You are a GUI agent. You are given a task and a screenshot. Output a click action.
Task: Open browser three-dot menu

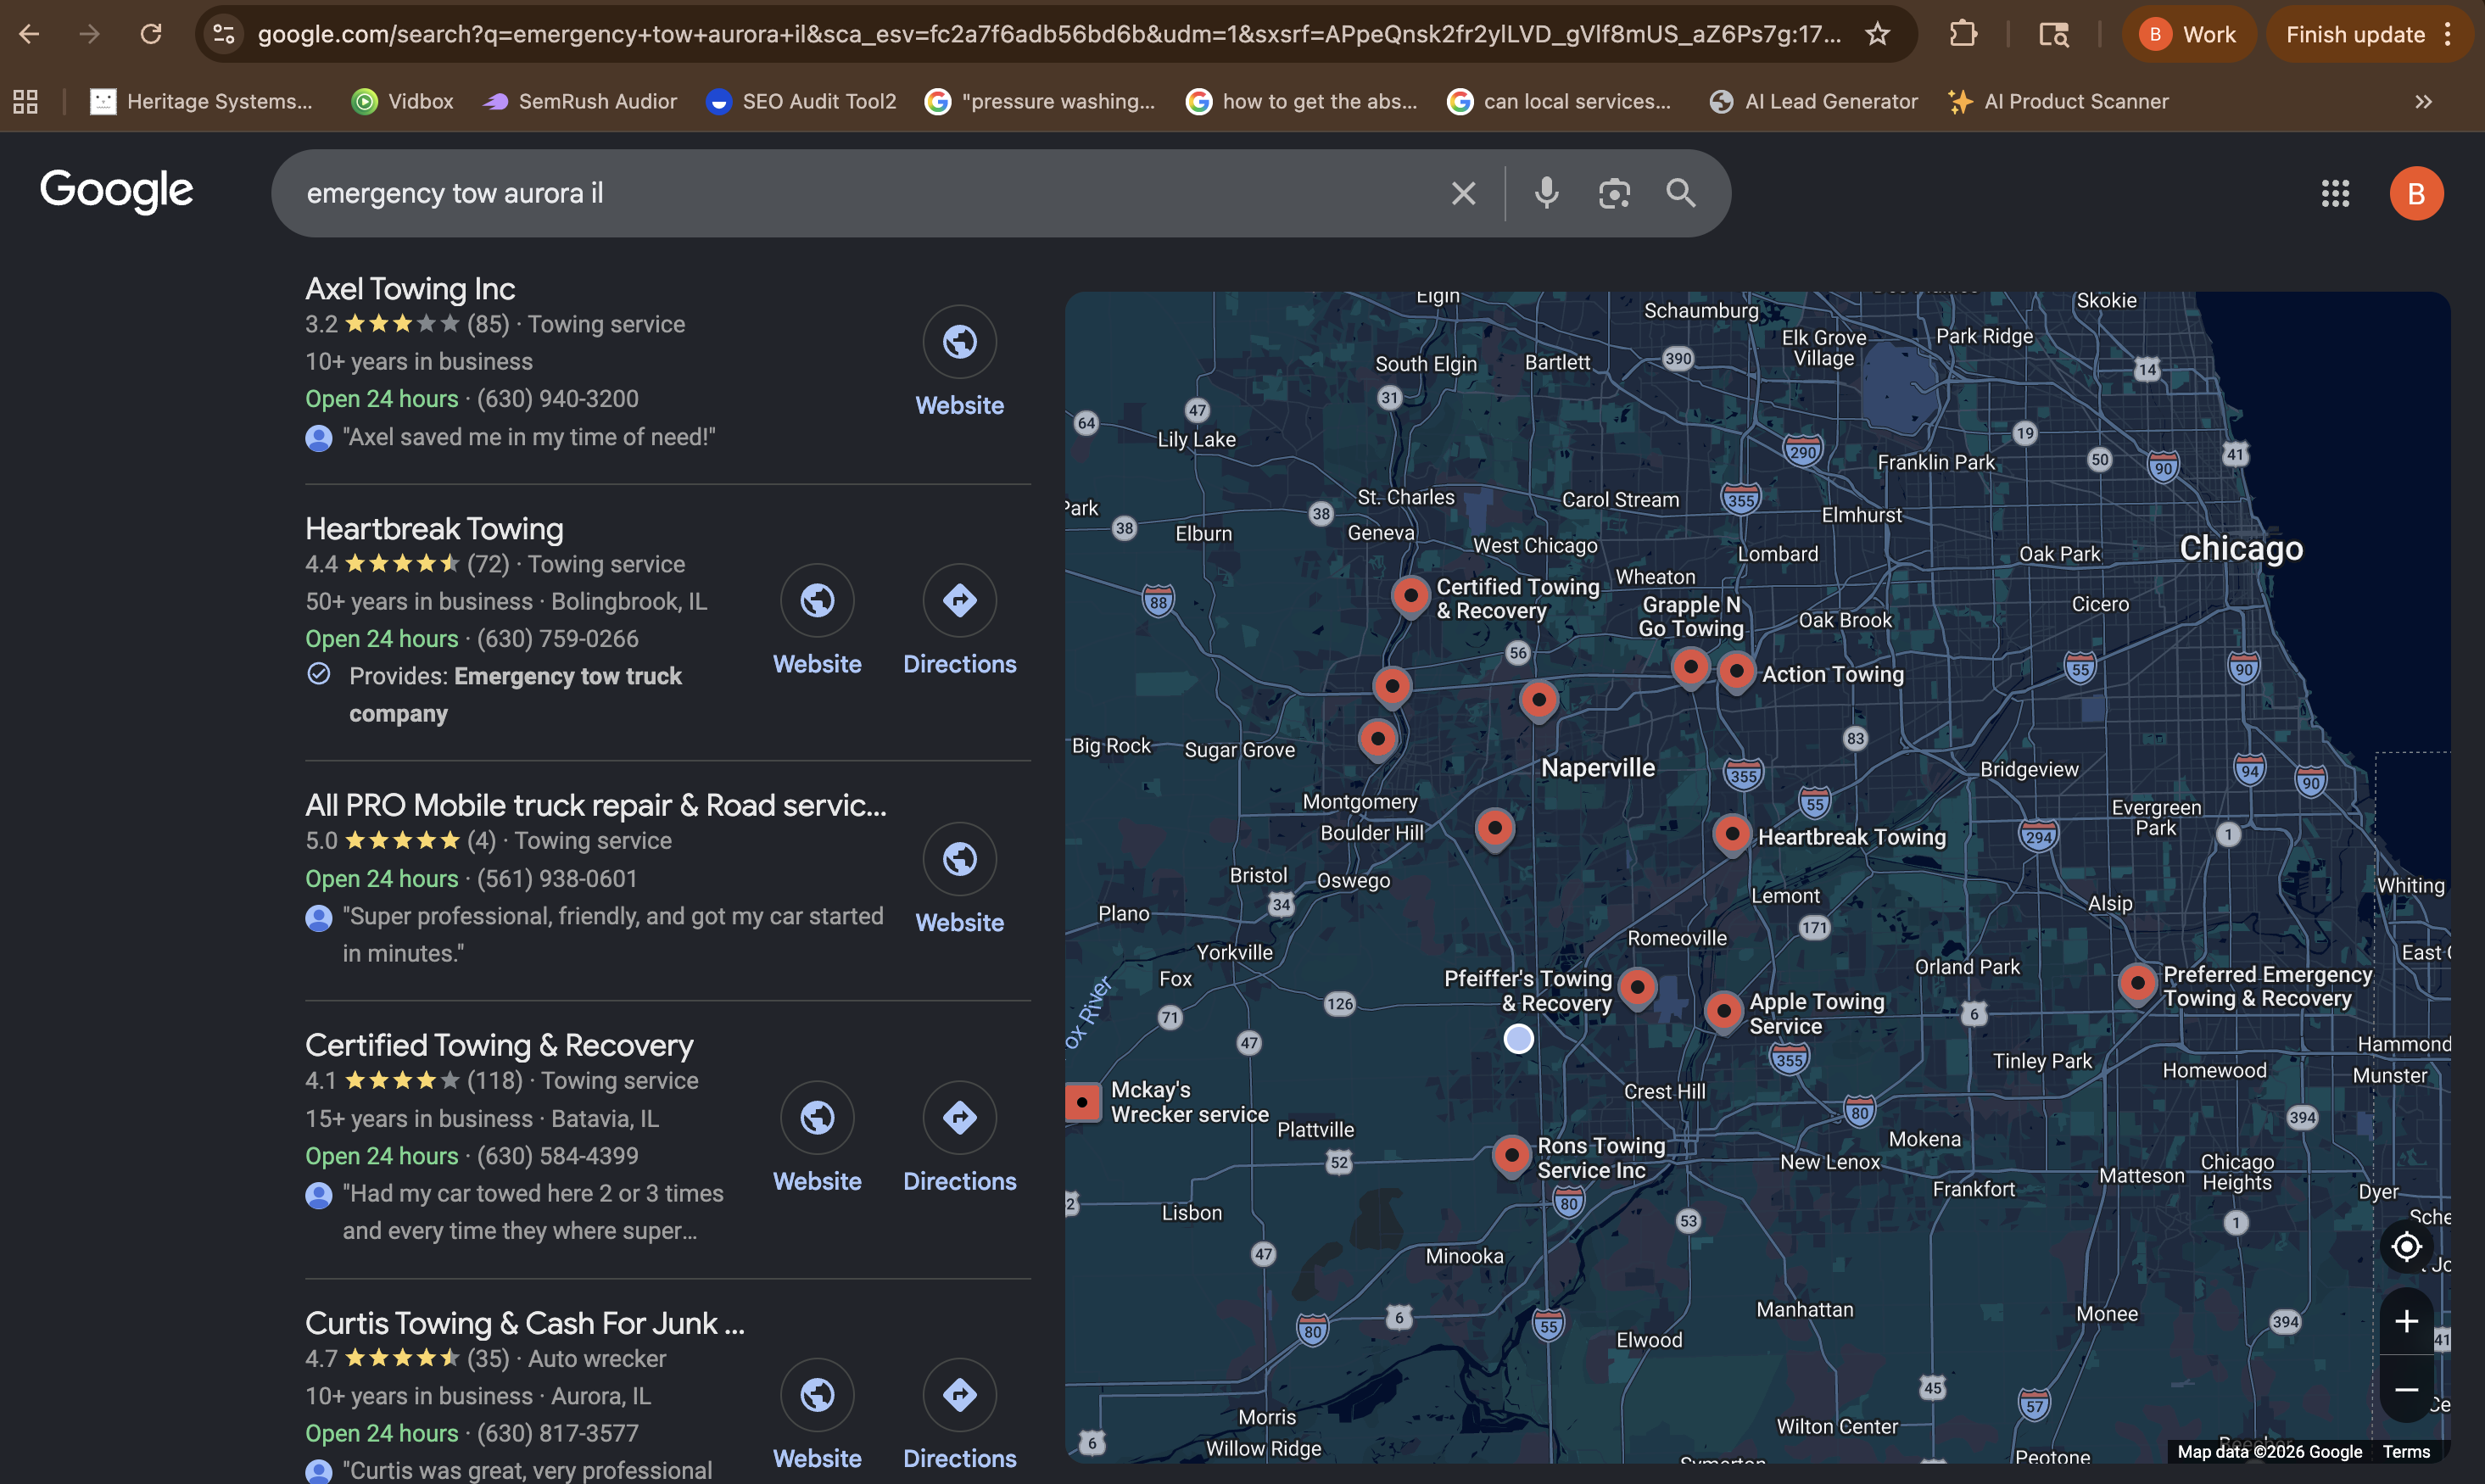(2447, 34)
